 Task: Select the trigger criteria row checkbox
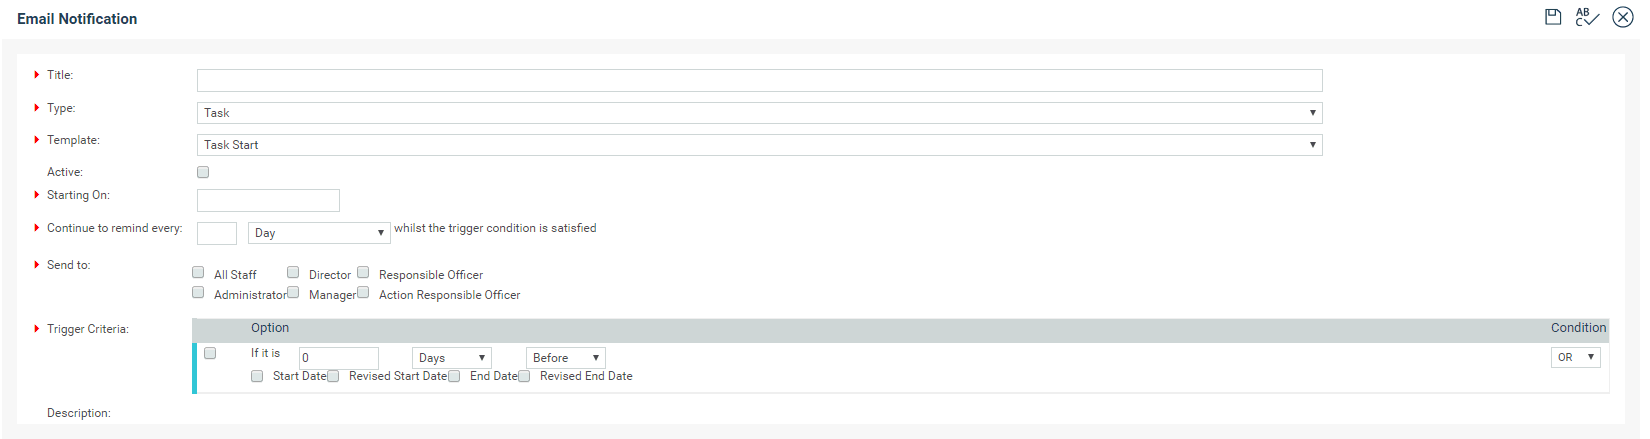click(210, 353)
